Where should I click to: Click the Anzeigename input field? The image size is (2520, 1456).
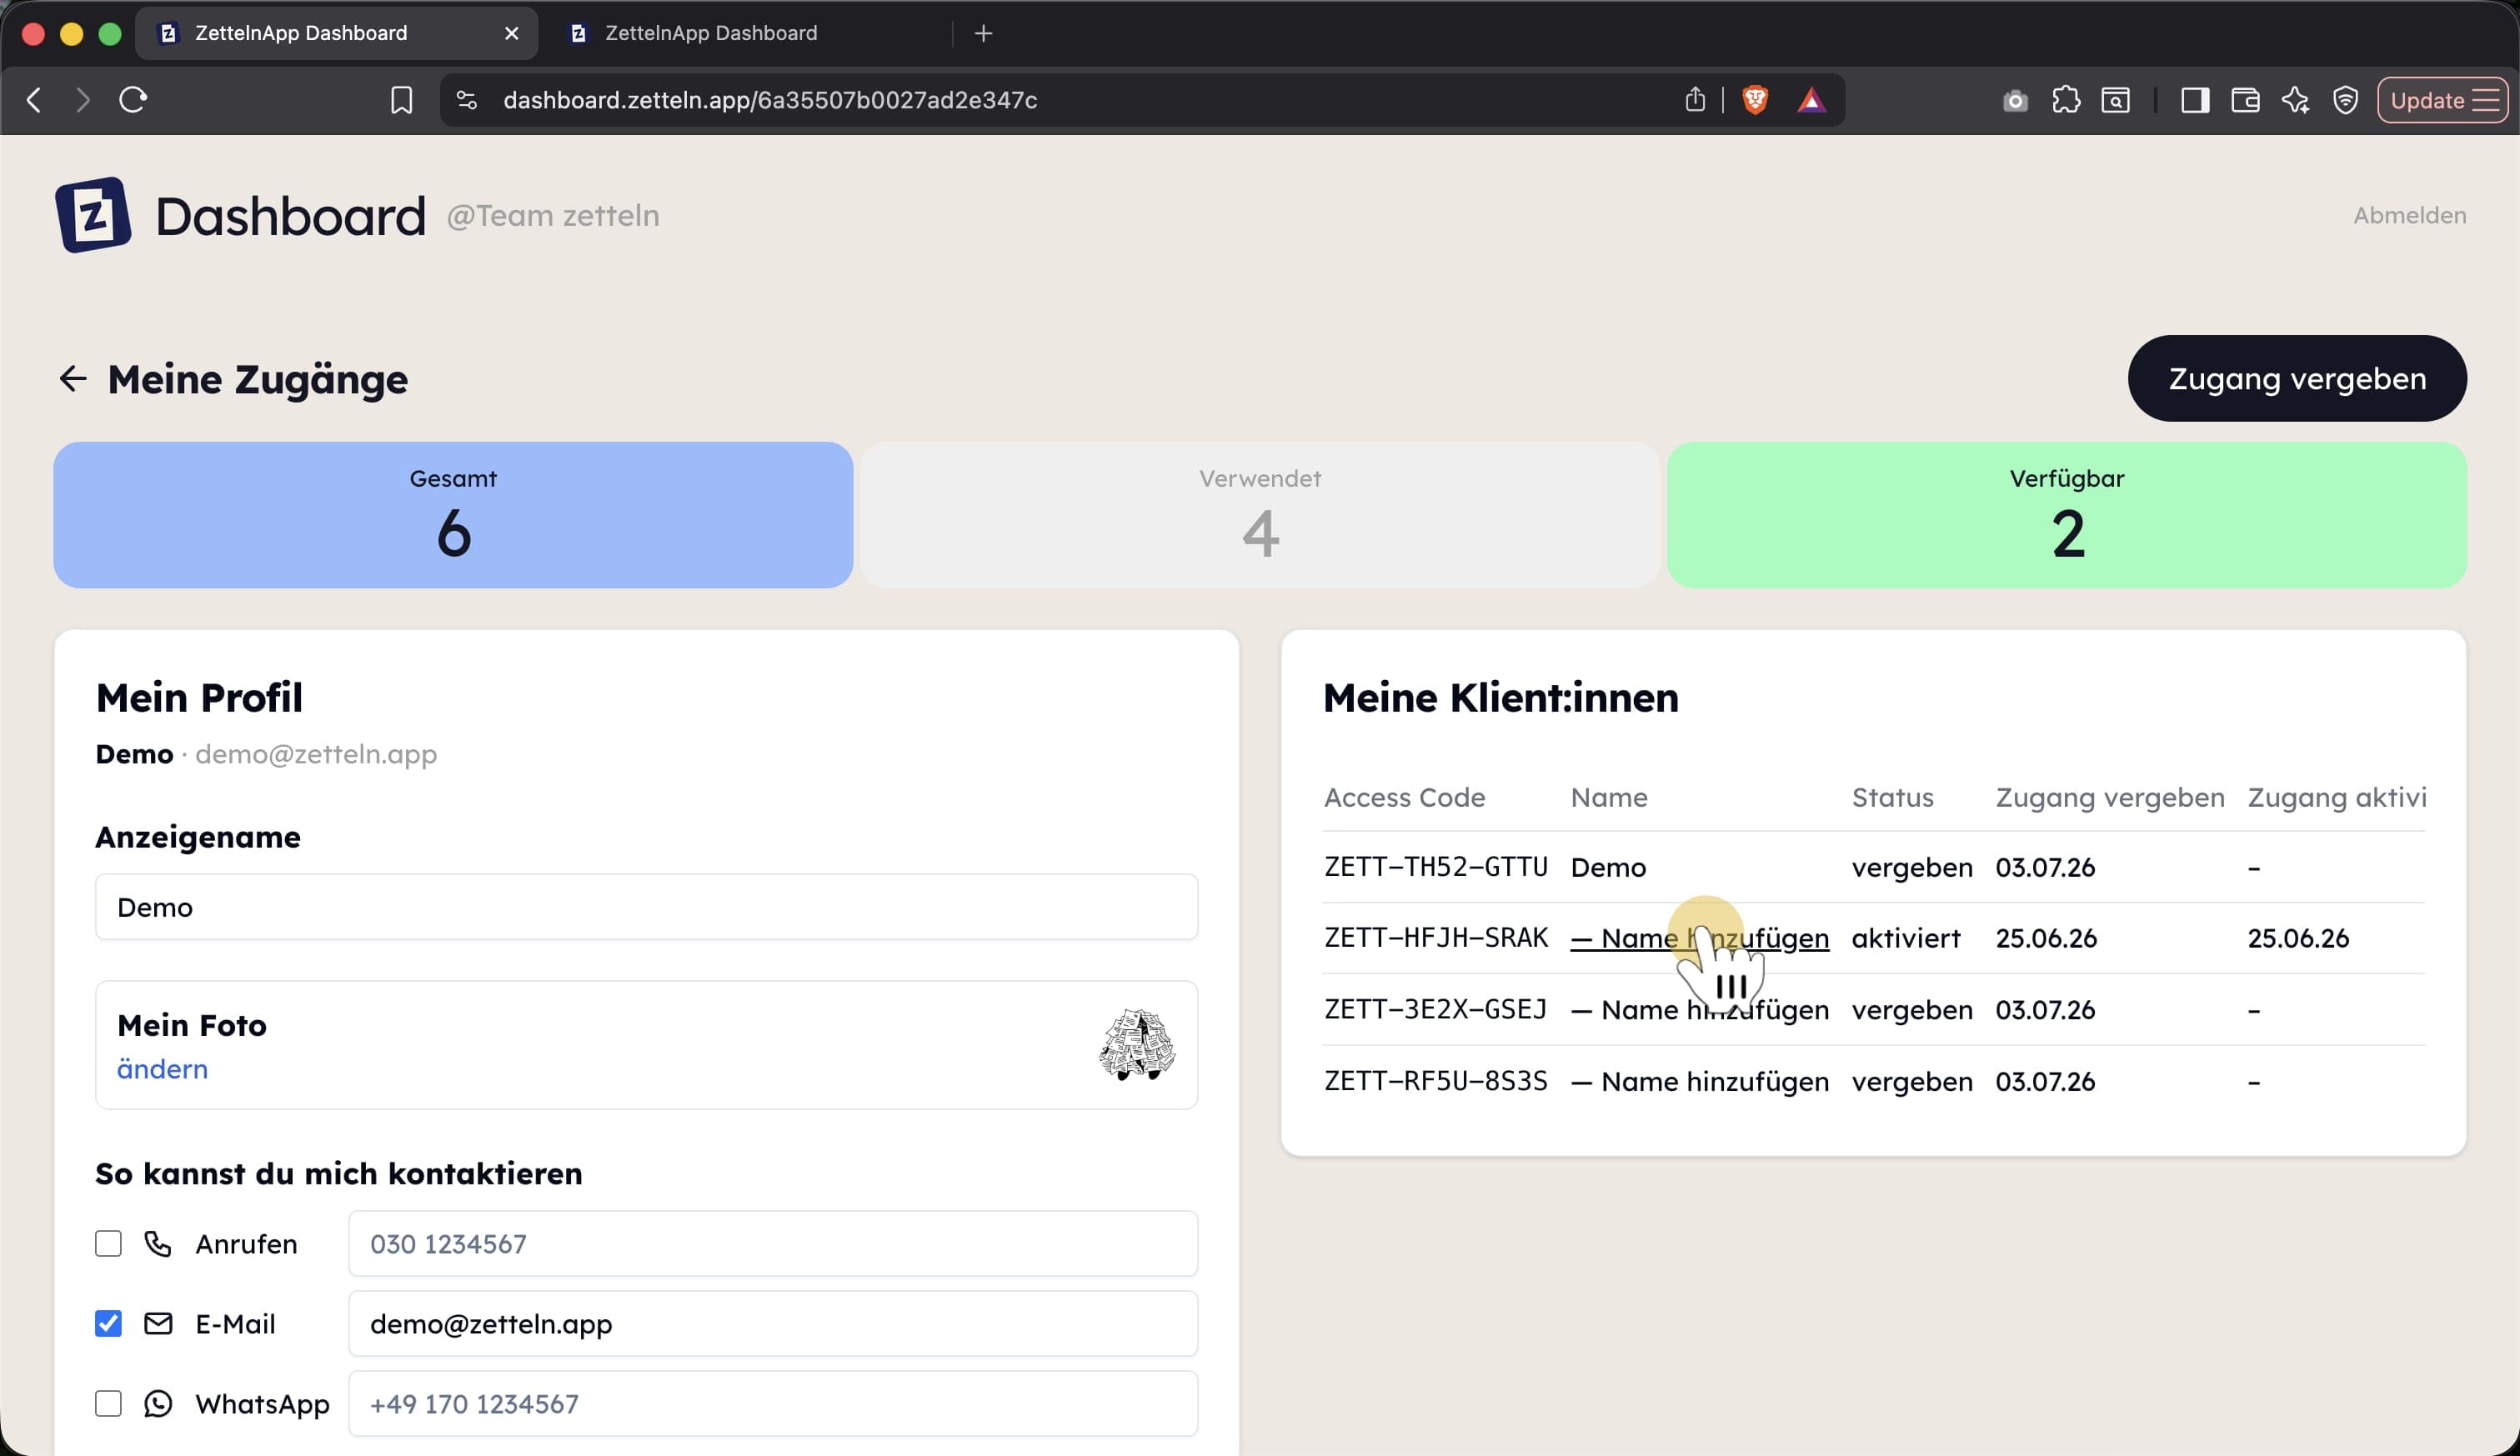click(646, 907)
